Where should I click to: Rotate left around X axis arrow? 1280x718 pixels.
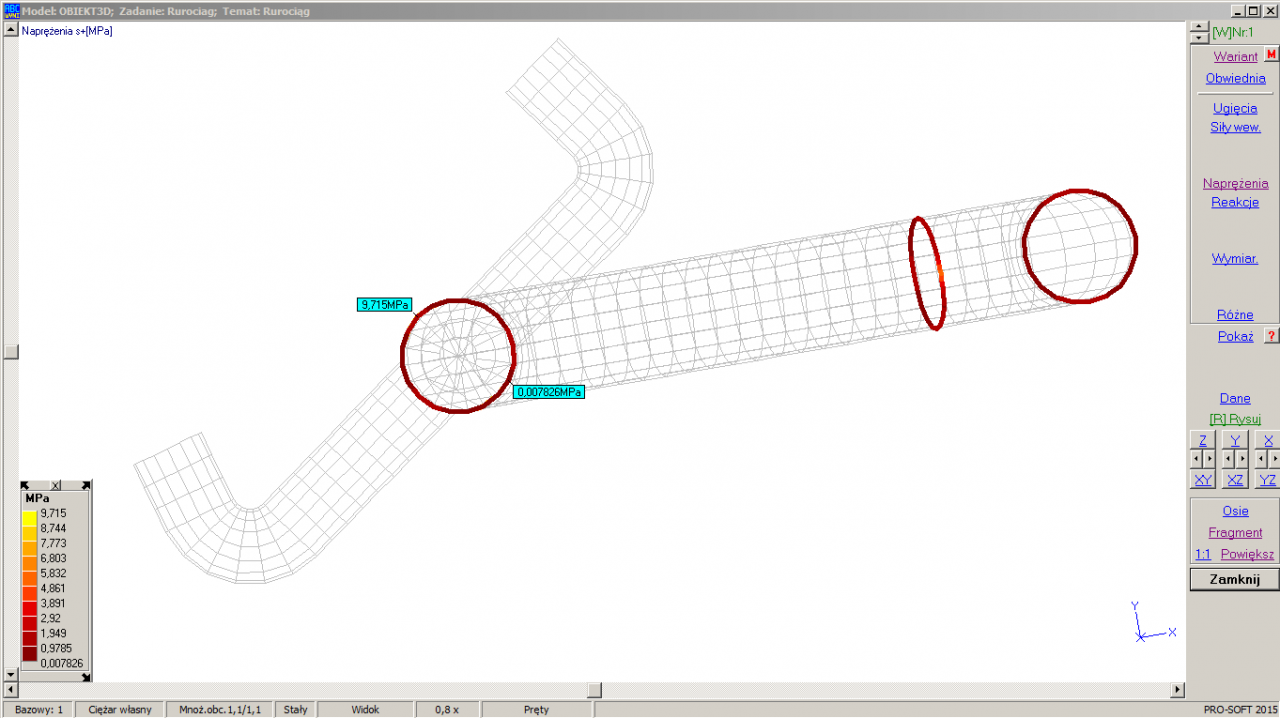pyautogui.click(x=1261, y=459)
